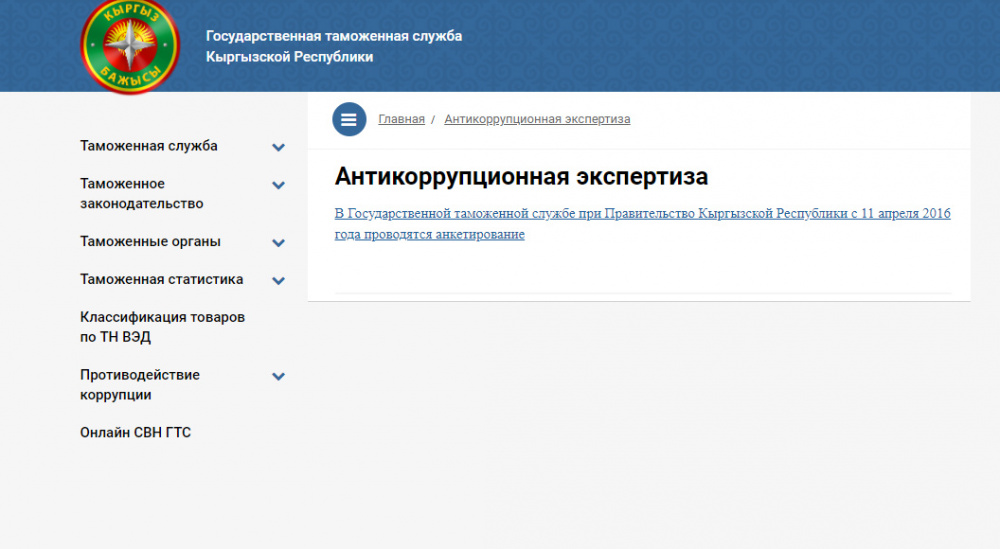This screenshot has width=1000, height=549.
Task: Open the Онлайн СВН ГТС link
Action: point(135,433)
